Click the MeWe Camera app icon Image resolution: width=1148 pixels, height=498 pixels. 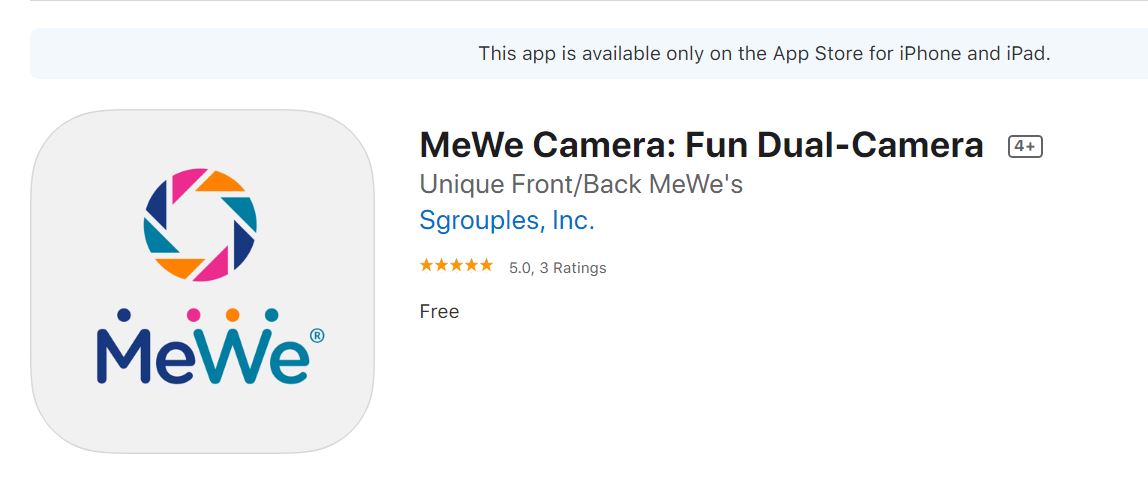point(202,281)
